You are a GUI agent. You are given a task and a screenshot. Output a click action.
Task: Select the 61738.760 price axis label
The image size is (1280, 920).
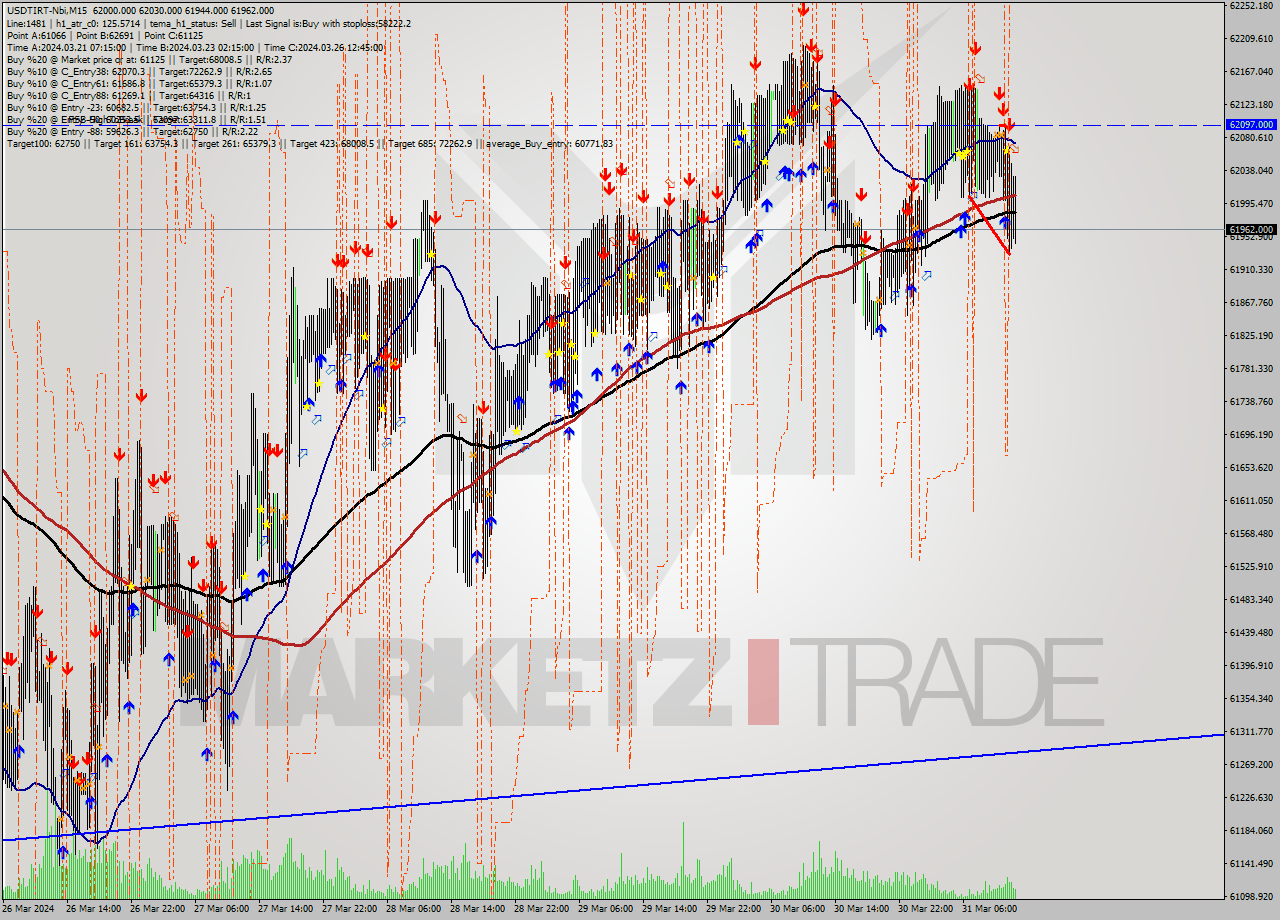1251,402
